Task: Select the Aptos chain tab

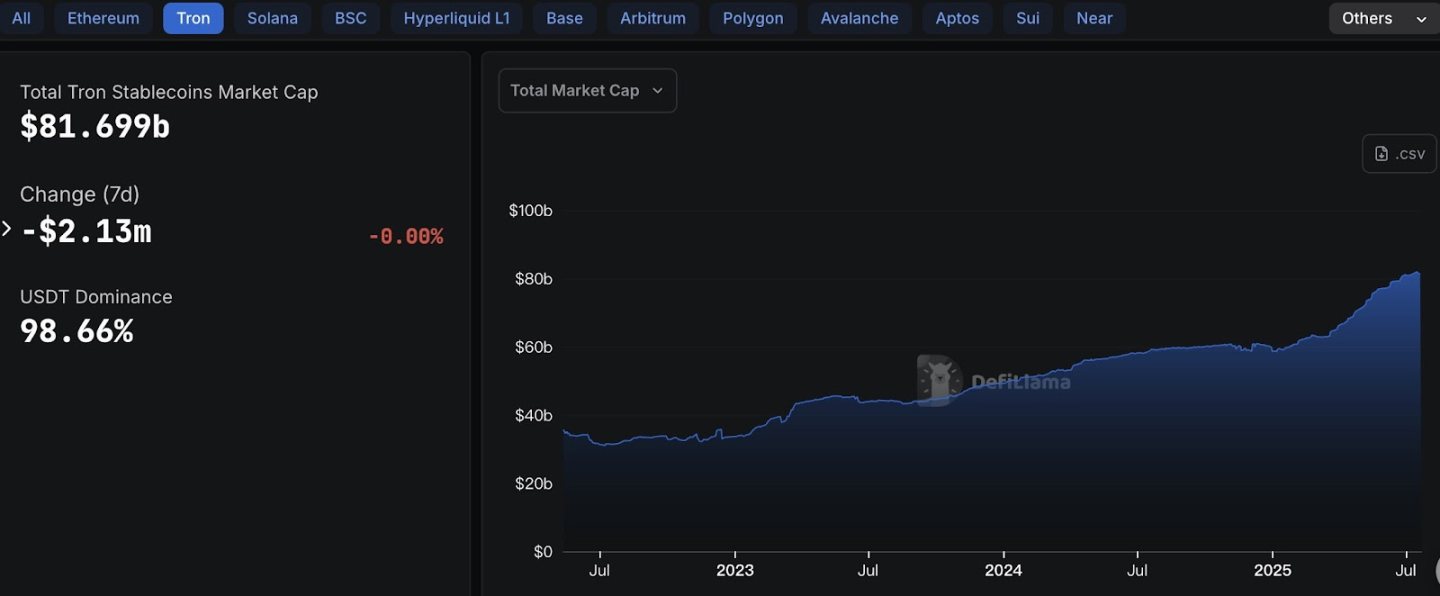Action: click(x=957, y=18)
